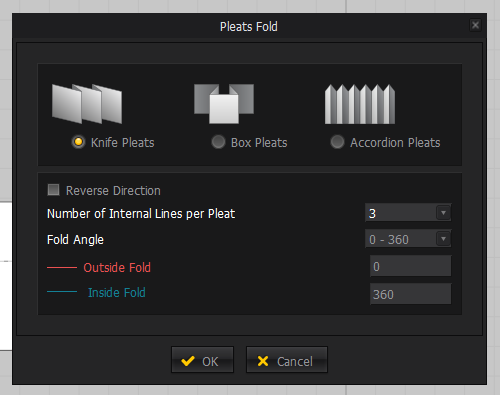Screen dimensions: 500x395
Task: Click the internal lines combo box showing 3
Action: (x=408, y=213)
